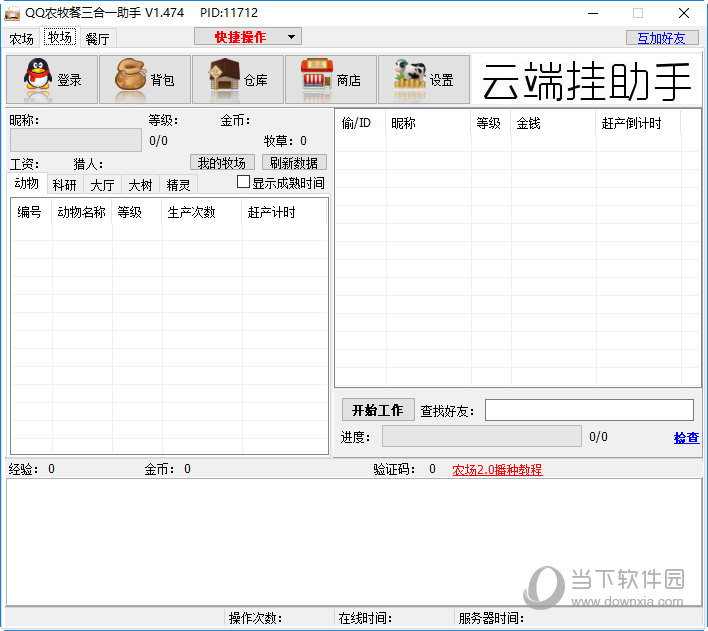Click 操作次数 in status bar
Screen dimensions: 708x631
[x=256, y=618]
